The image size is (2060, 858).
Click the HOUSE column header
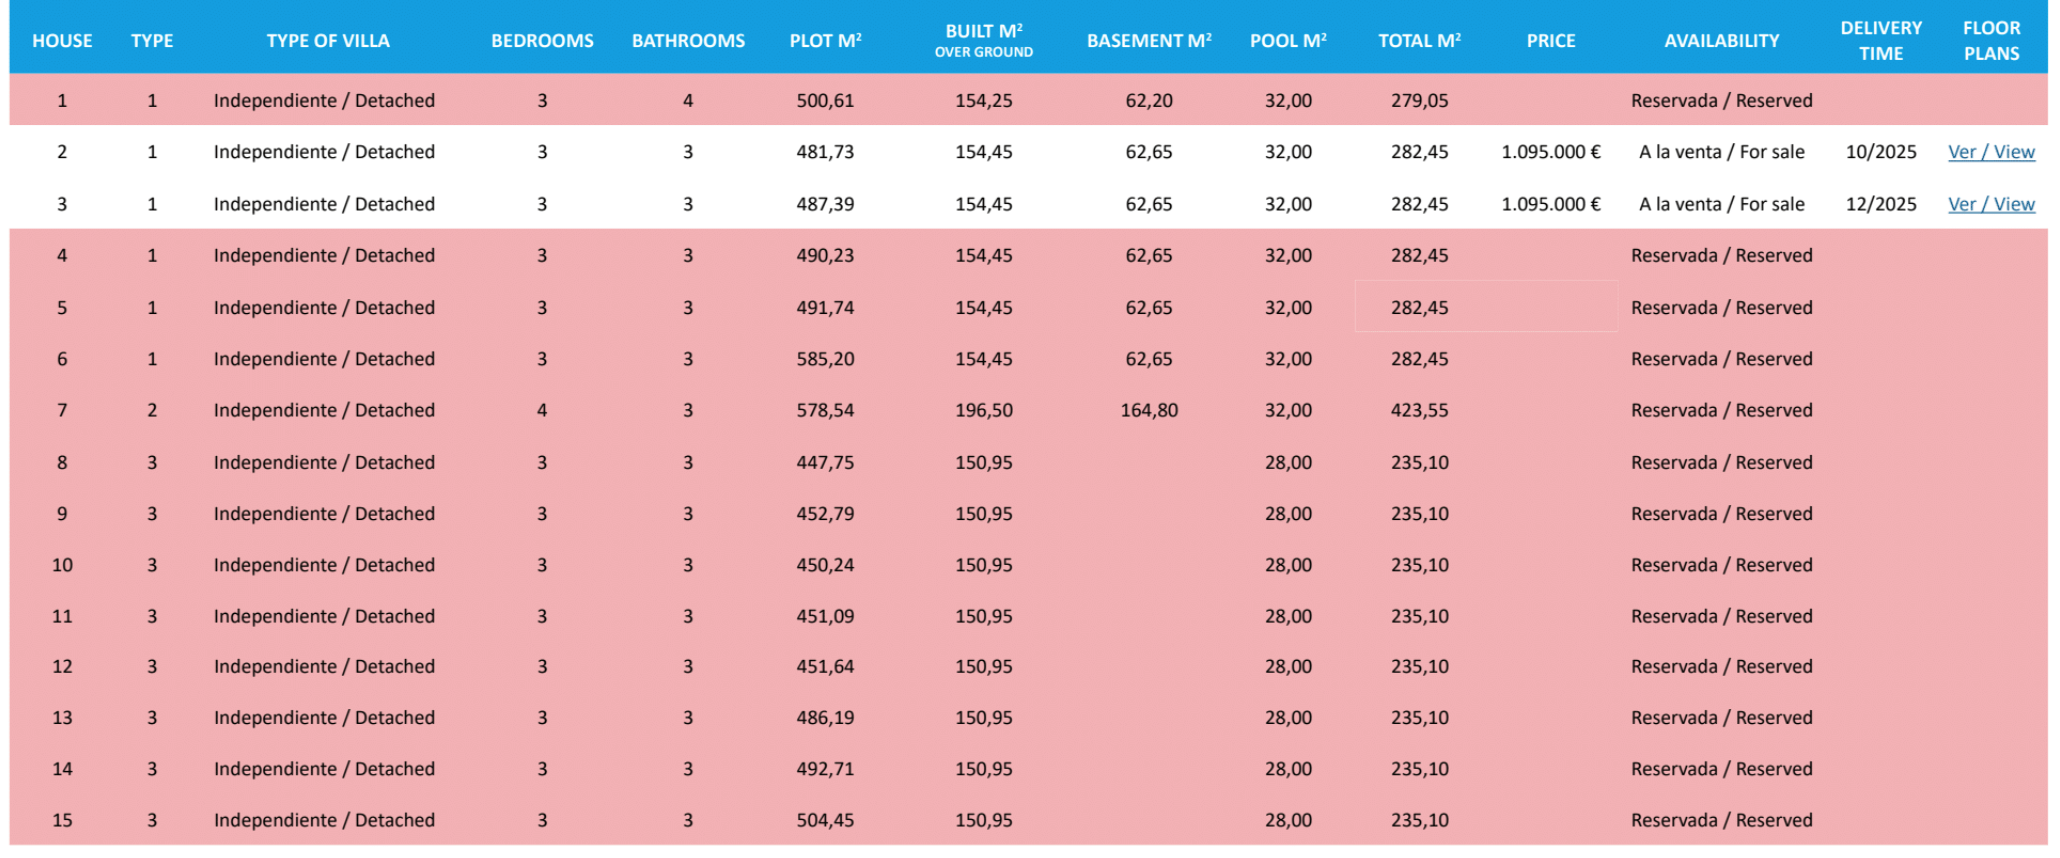(x=62, y=41)
